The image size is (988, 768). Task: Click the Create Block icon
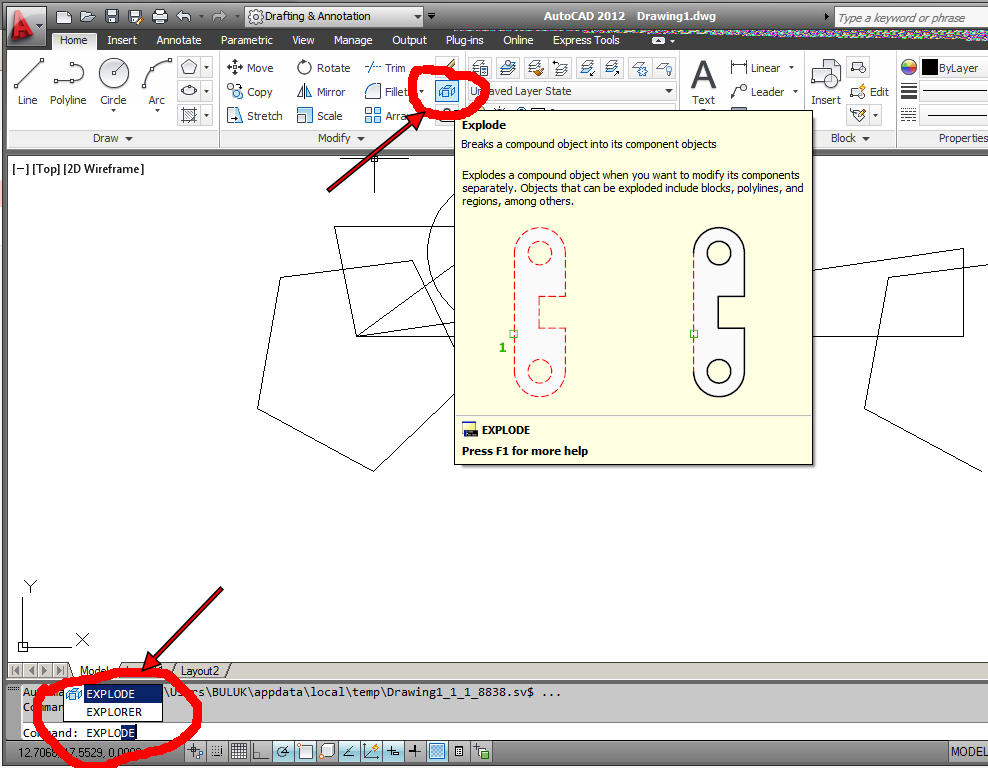(x=858, y=67)
